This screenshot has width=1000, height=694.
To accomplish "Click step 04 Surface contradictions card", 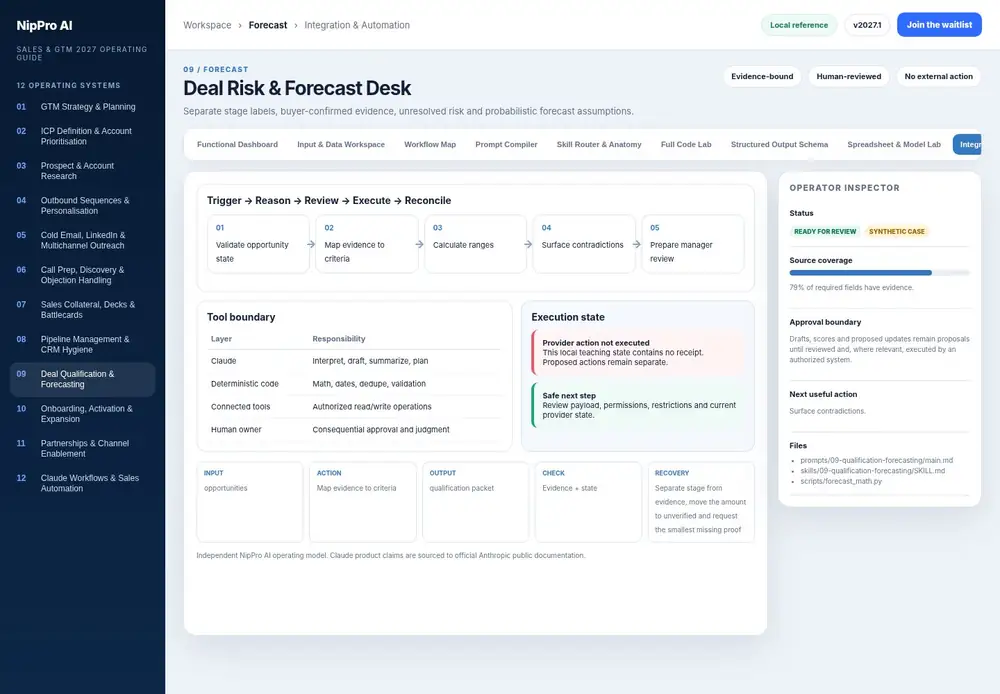I will (x=584, y=244).
